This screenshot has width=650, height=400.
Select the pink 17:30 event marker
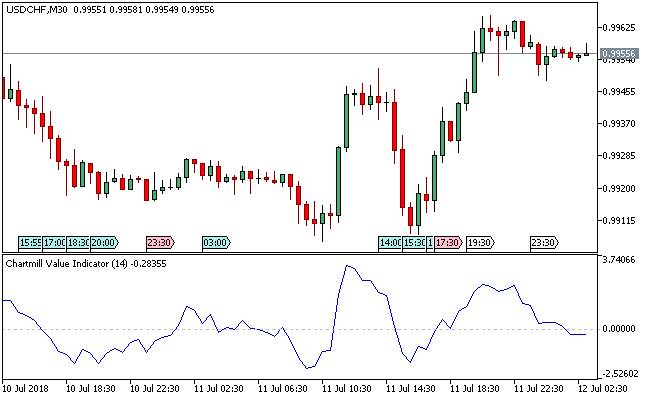click(448, 242)
